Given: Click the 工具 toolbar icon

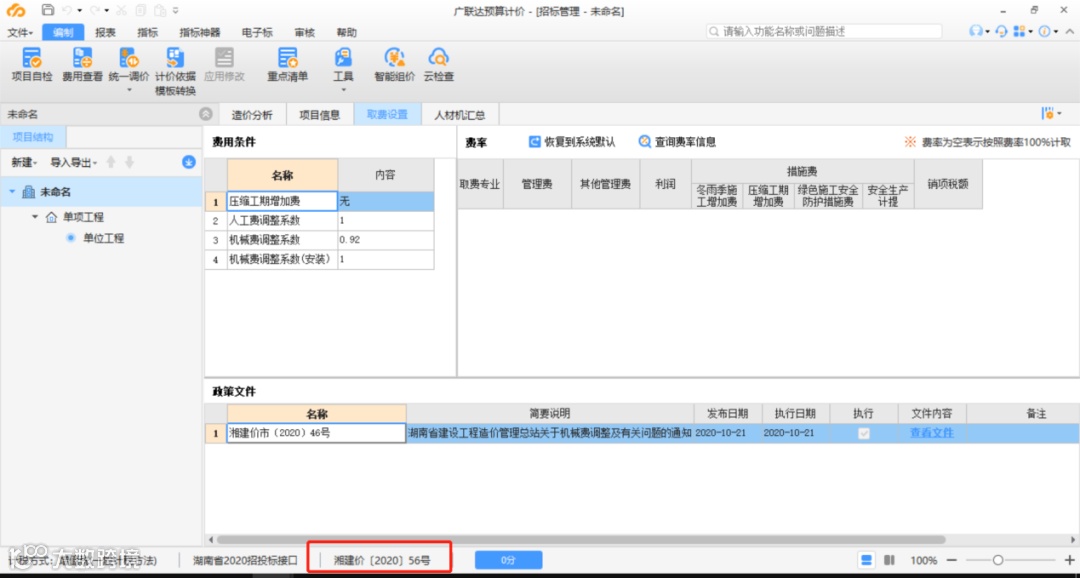Looking at the screenshot, I should [x=343, y=58].
